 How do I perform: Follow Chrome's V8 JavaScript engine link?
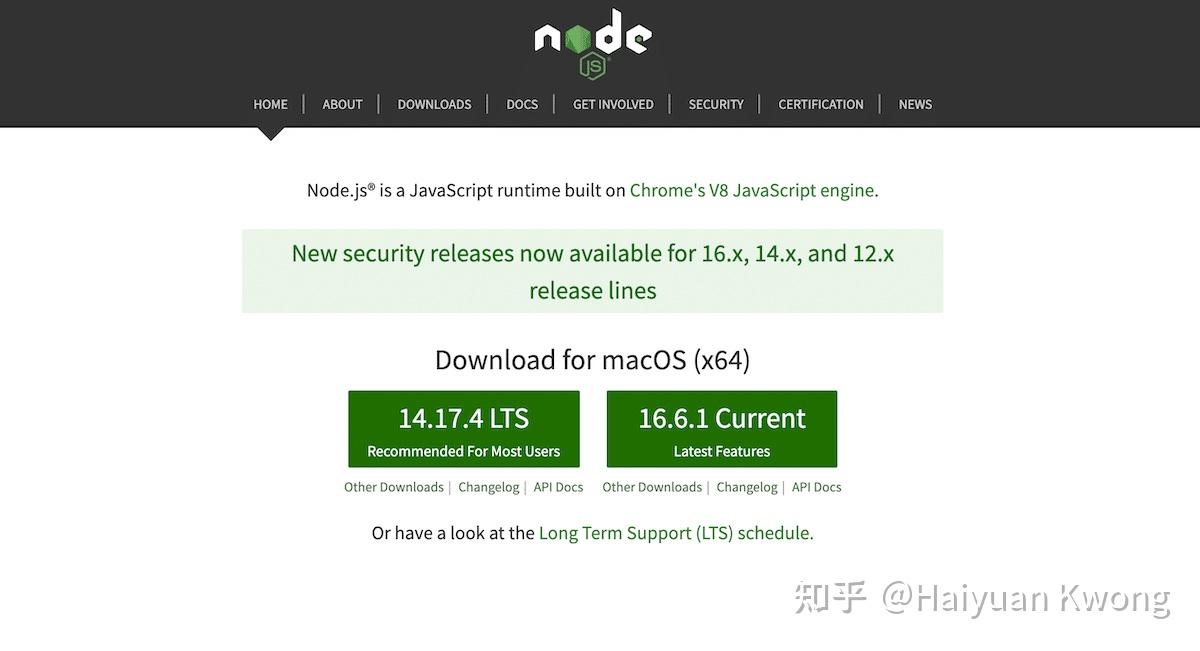pyautogui.click(x=753, y=190)
